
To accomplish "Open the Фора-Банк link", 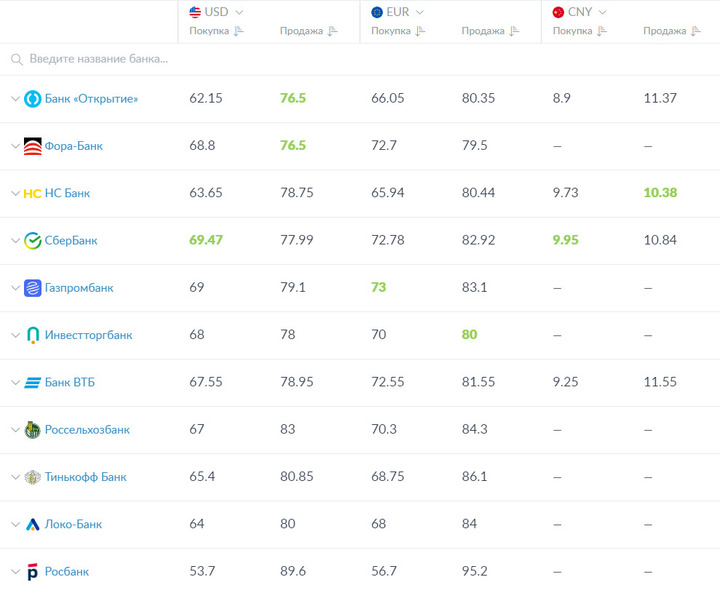I will (x=73, y=146).
